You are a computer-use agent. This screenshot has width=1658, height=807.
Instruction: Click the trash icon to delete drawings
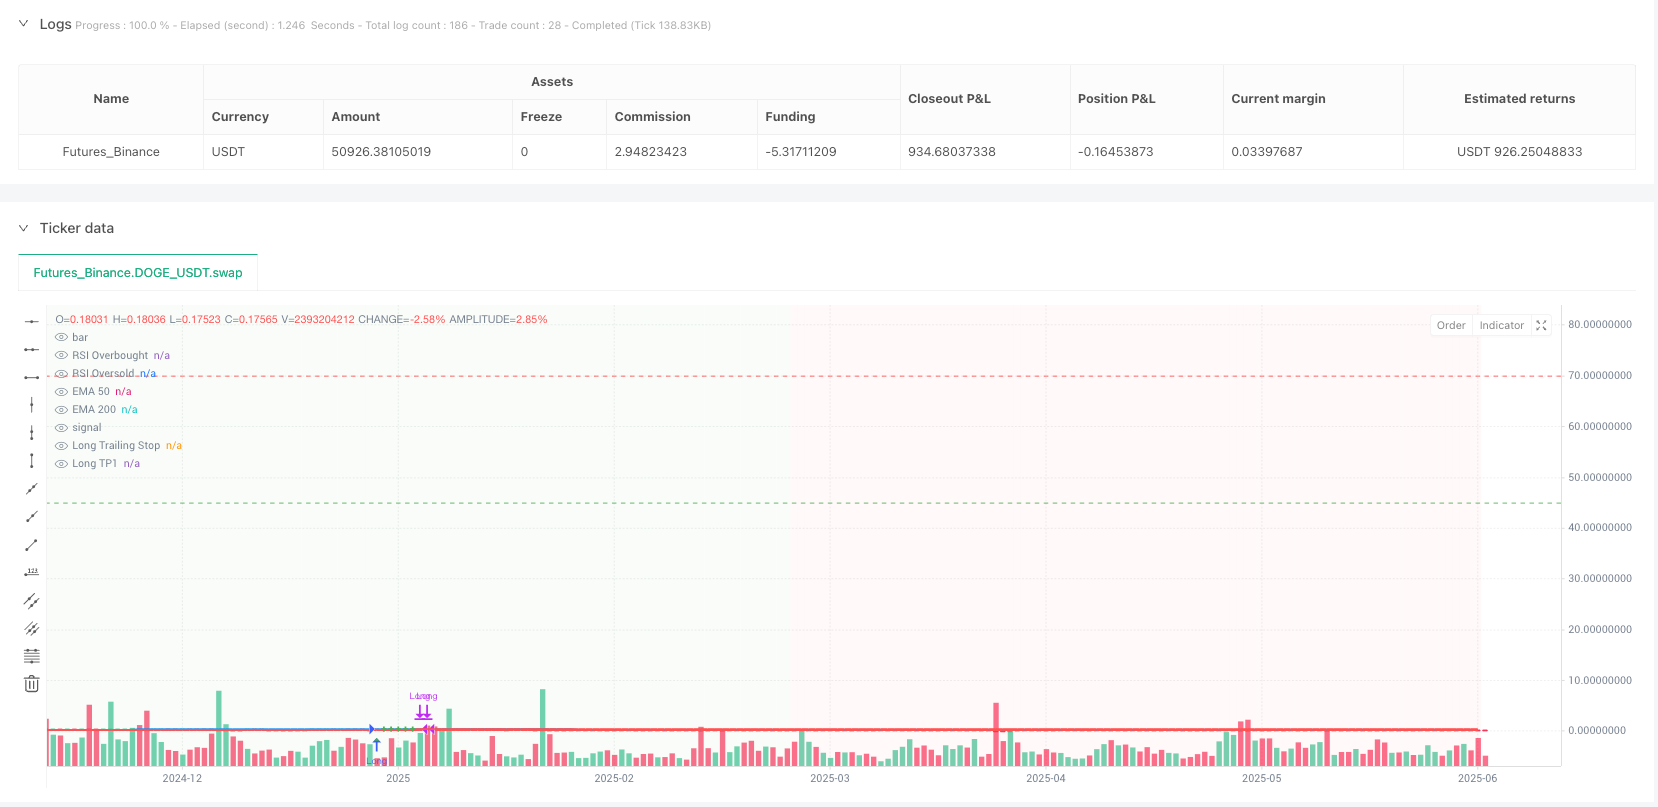tap(32, 684)
